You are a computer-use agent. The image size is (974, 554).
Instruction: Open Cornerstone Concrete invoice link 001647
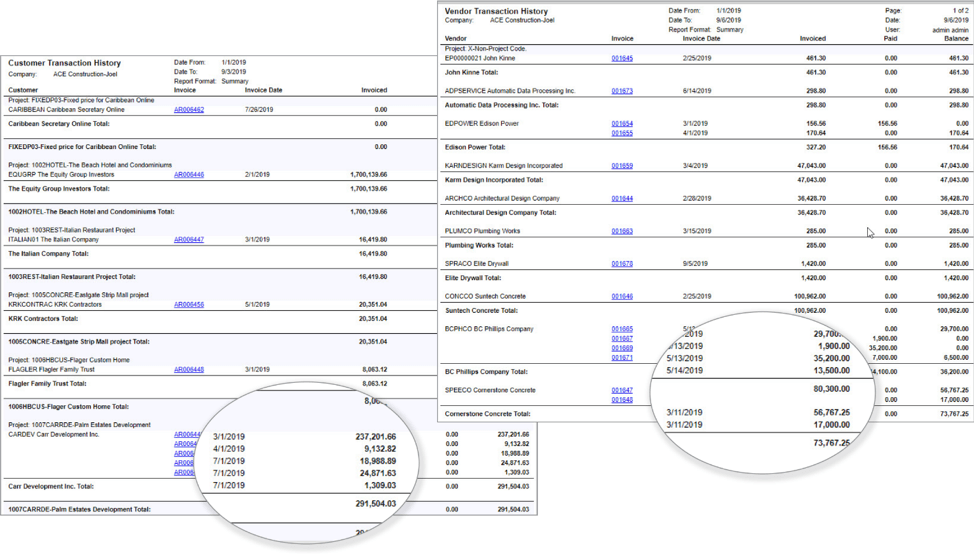(622, 391)
